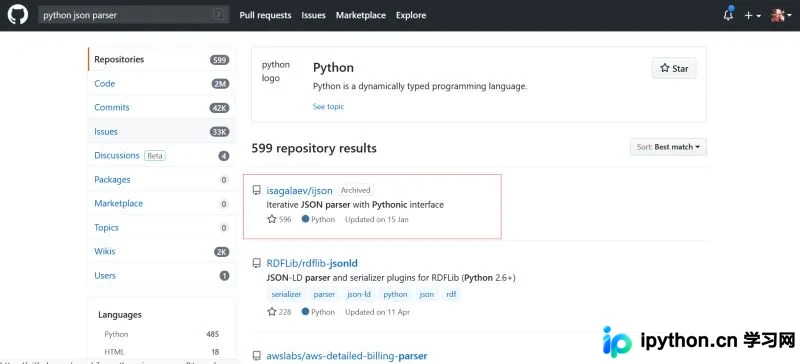
Task: Click the 'serializer' topic tag
Action: 286,295
